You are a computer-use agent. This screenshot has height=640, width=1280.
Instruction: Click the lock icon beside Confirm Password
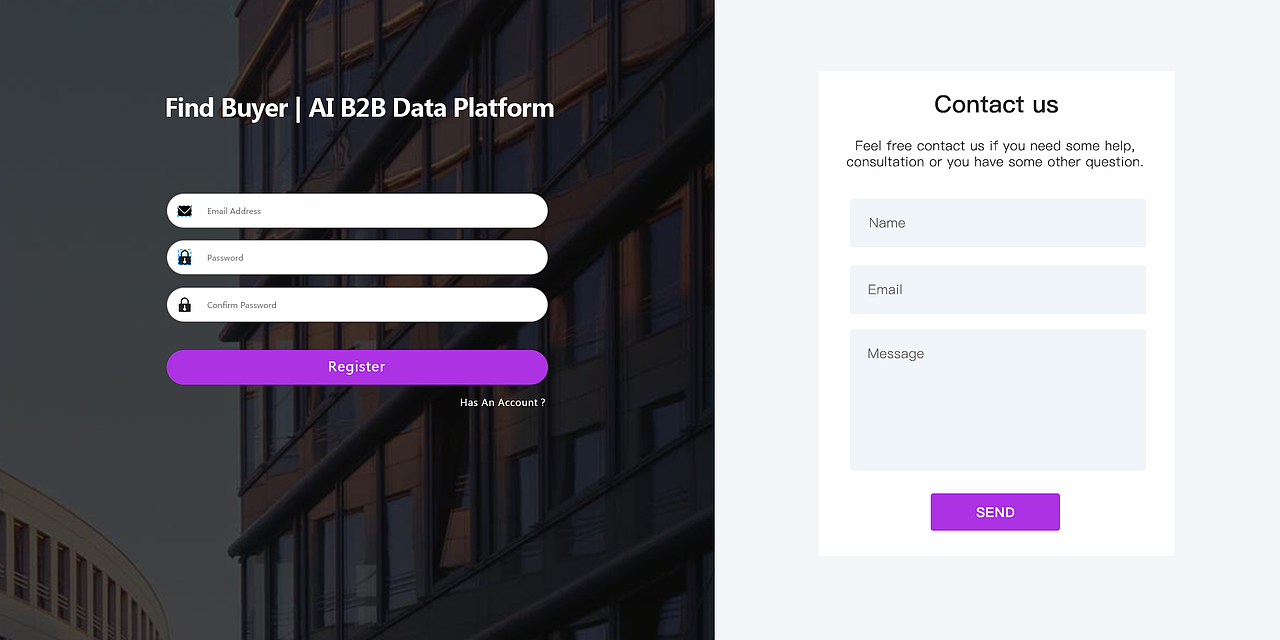click(x=185, y=305)
